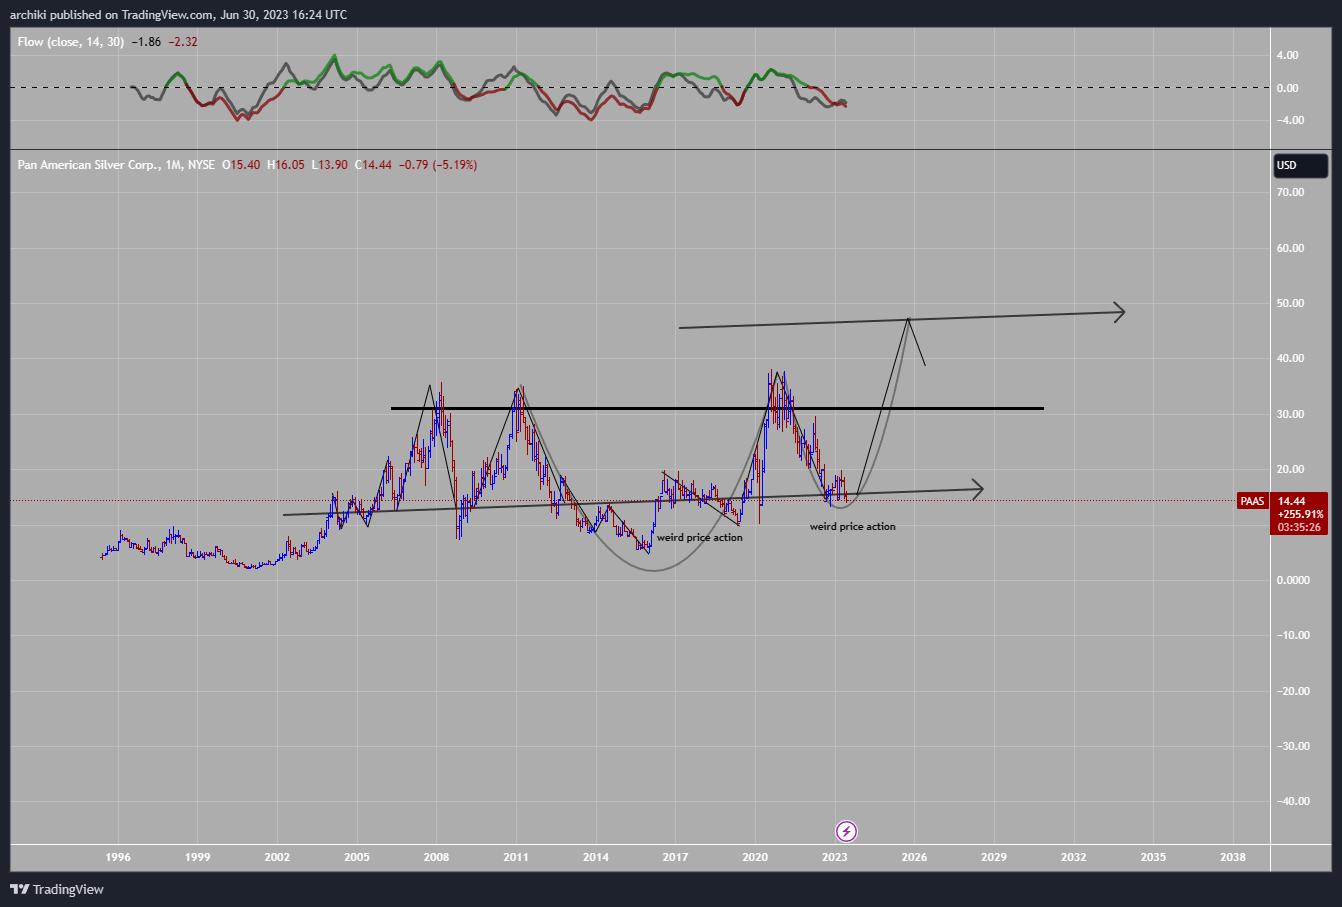Click the open value O15.40 in the legend
Image resolution: width=1342 pixels, height=907 pixels.
(241, 164)
